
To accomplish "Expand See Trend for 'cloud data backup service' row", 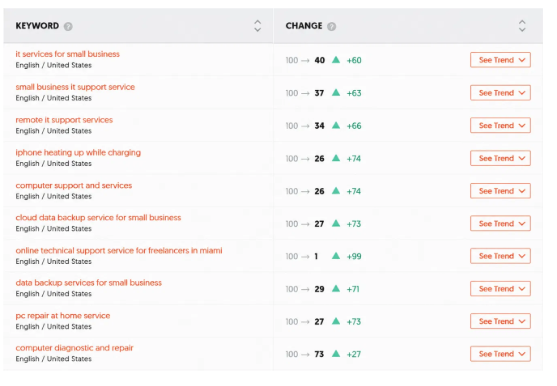I will pos(500,223).
